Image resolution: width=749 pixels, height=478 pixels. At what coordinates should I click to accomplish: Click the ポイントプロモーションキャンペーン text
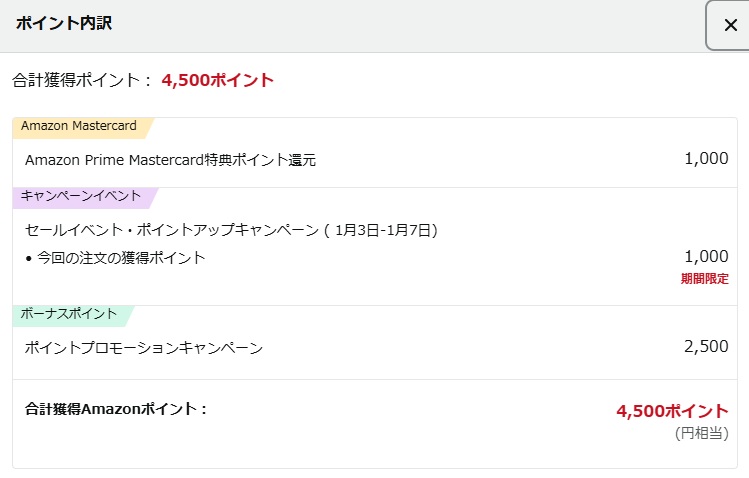(144, 348)
